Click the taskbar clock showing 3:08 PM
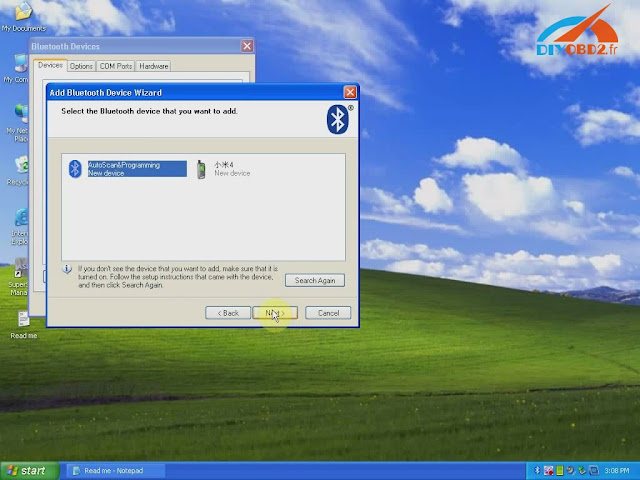This screenshot has width=640, height=480. coord(617,471)
